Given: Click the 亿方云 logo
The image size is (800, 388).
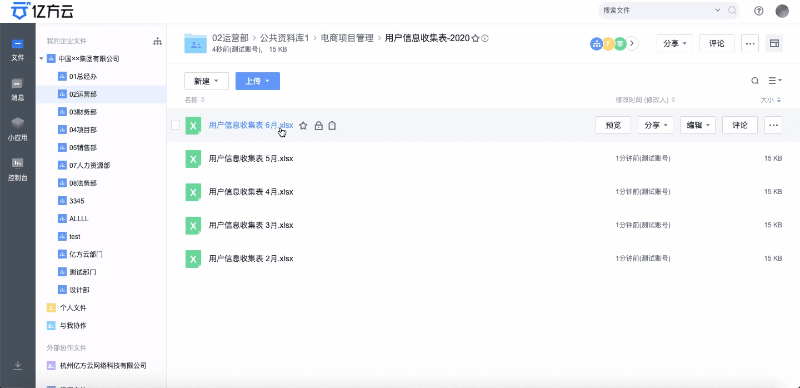Looking at the screenshot, I should tap(42, 10).
